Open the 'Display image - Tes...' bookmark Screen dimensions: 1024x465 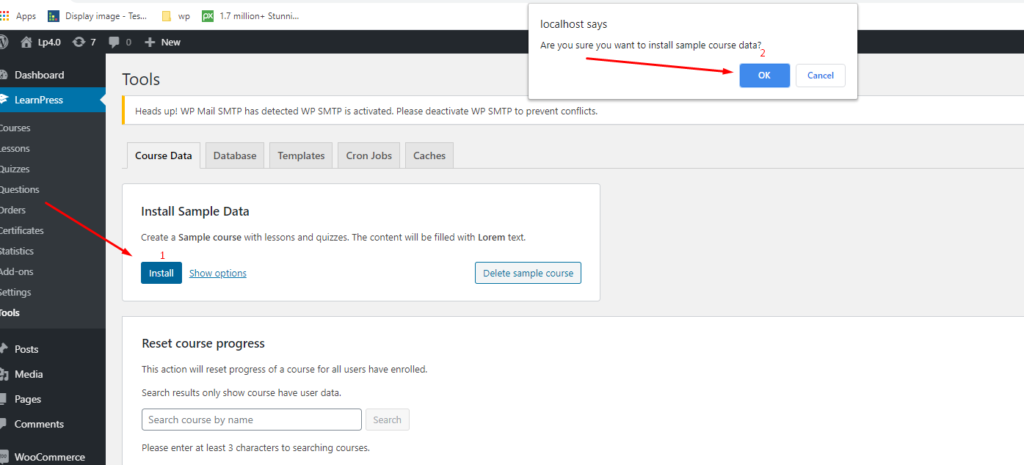[54, 16]
